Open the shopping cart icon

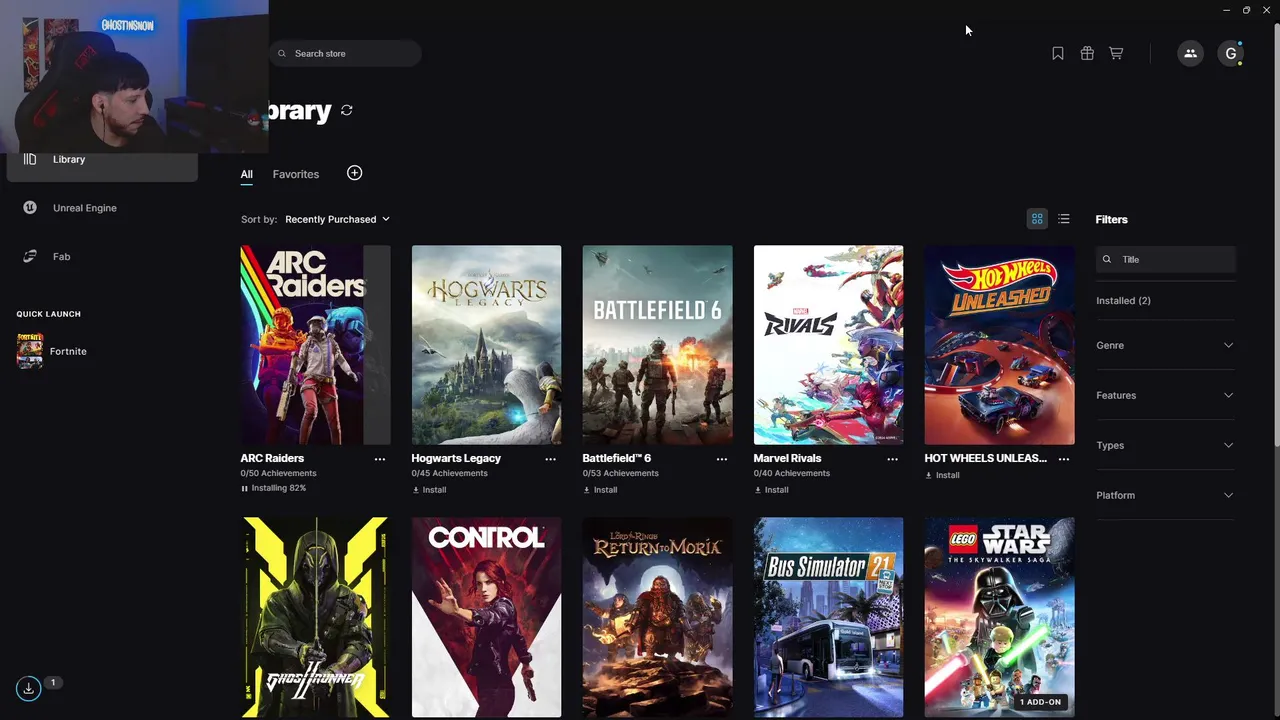(x=1116, y=54)
